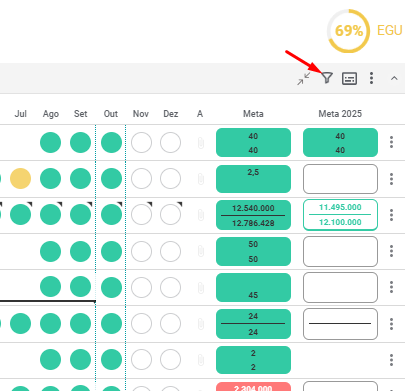
Task: Open the row options menu for the Meta 2 row
Action: [x=391, y=360]
